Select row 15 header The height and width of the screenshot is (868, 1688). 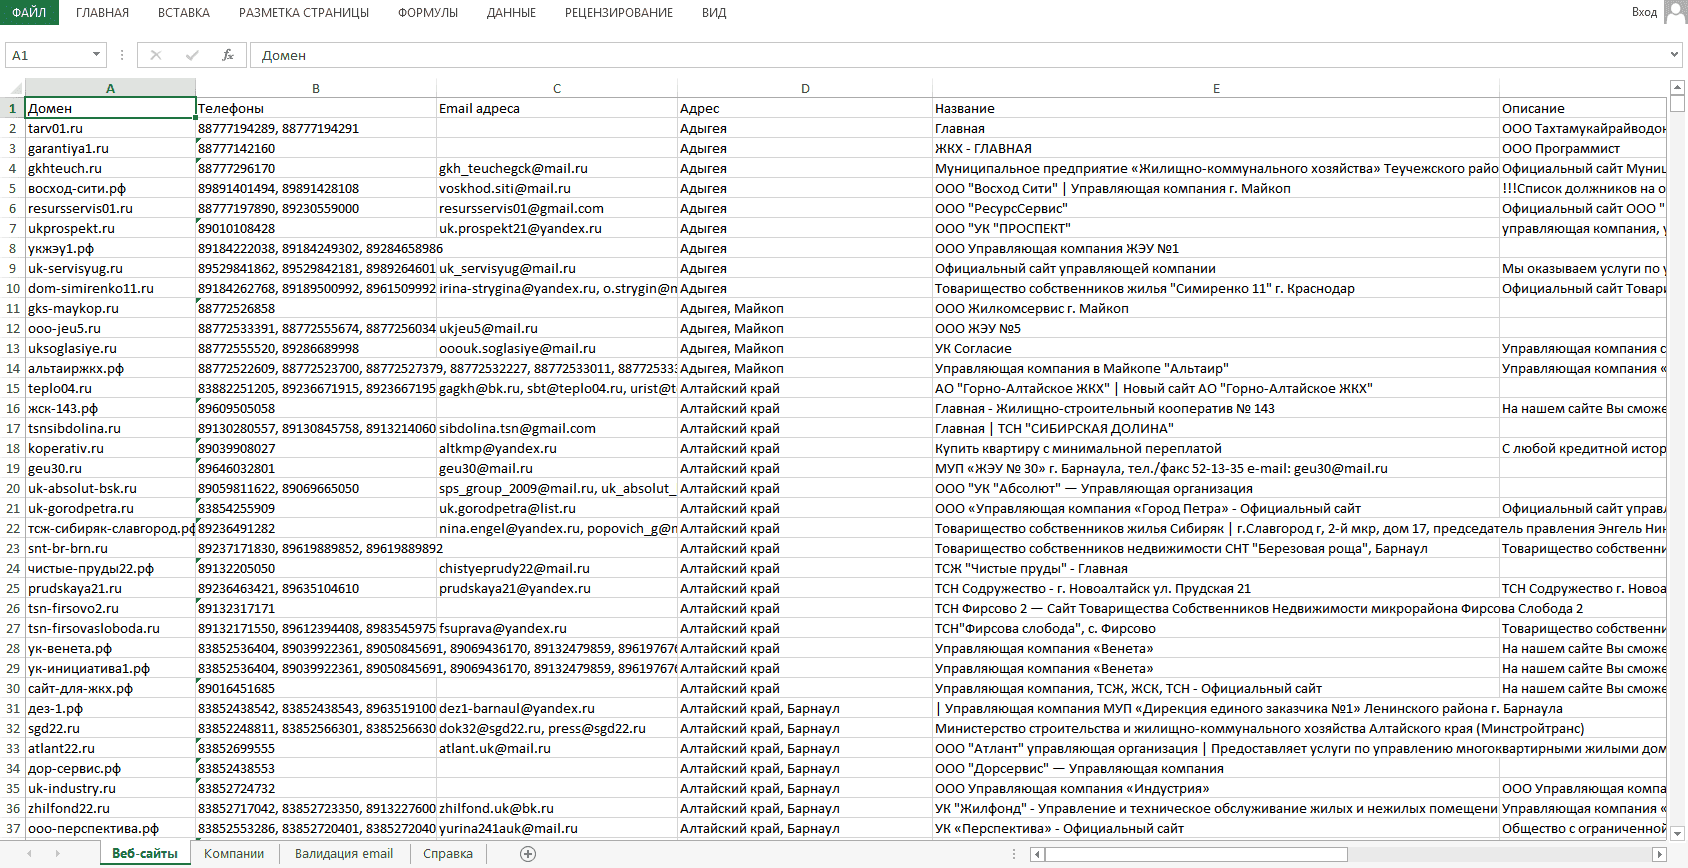click(12, 388)
